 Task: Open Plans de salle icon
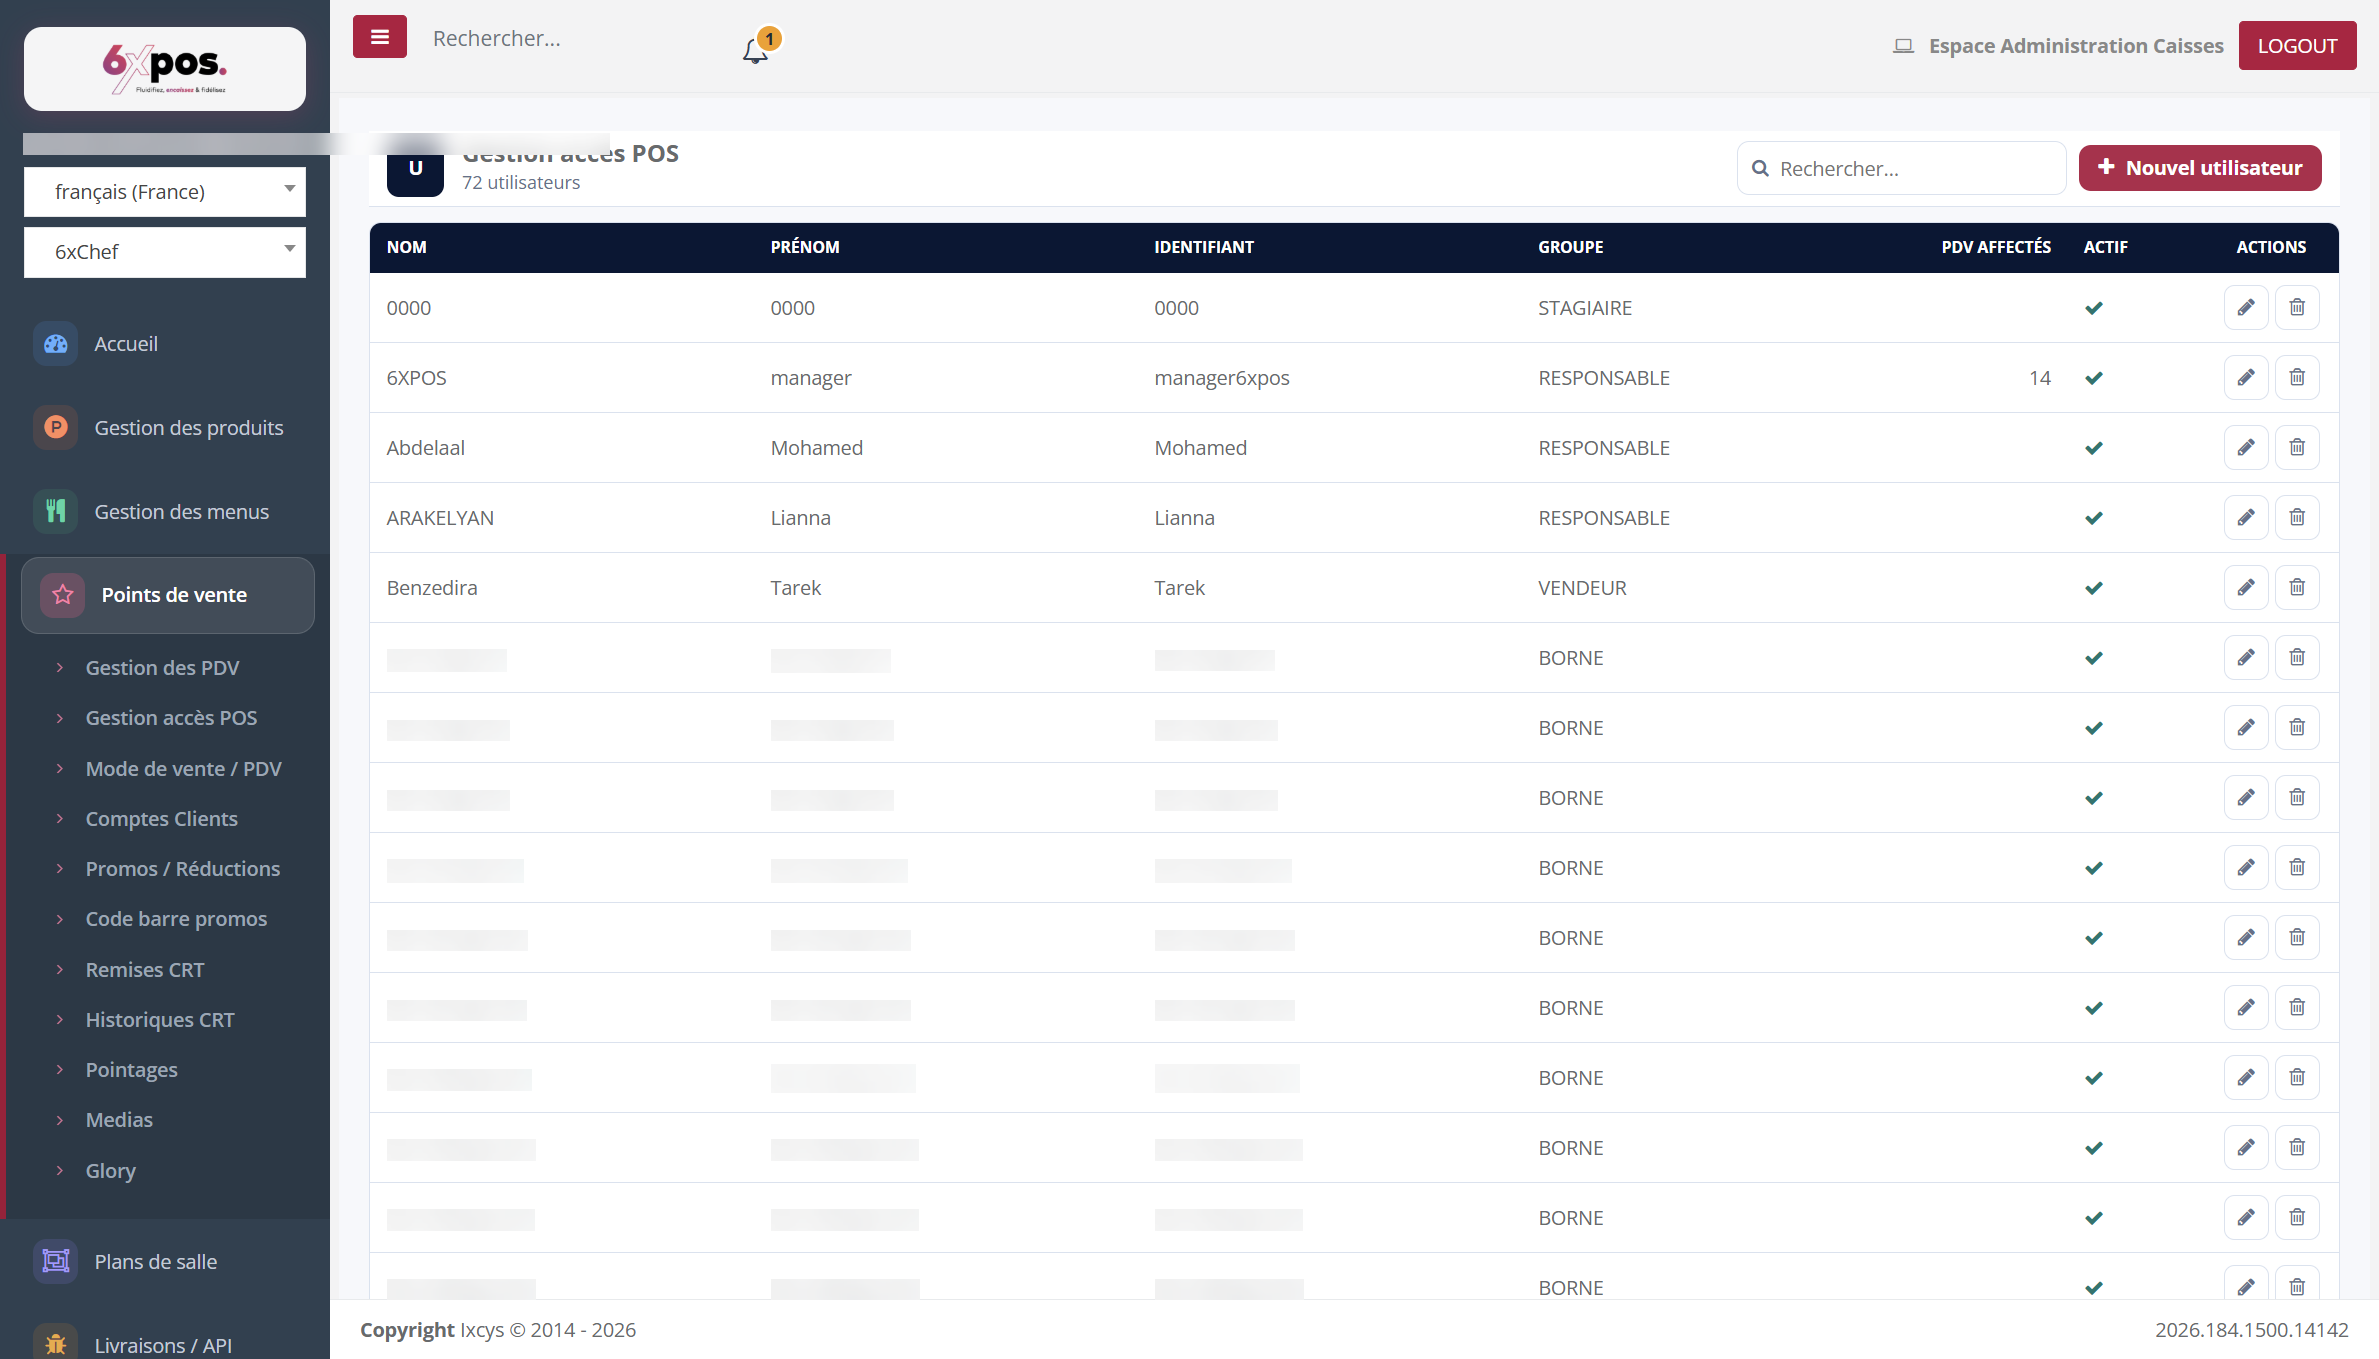coord(56,1261)
